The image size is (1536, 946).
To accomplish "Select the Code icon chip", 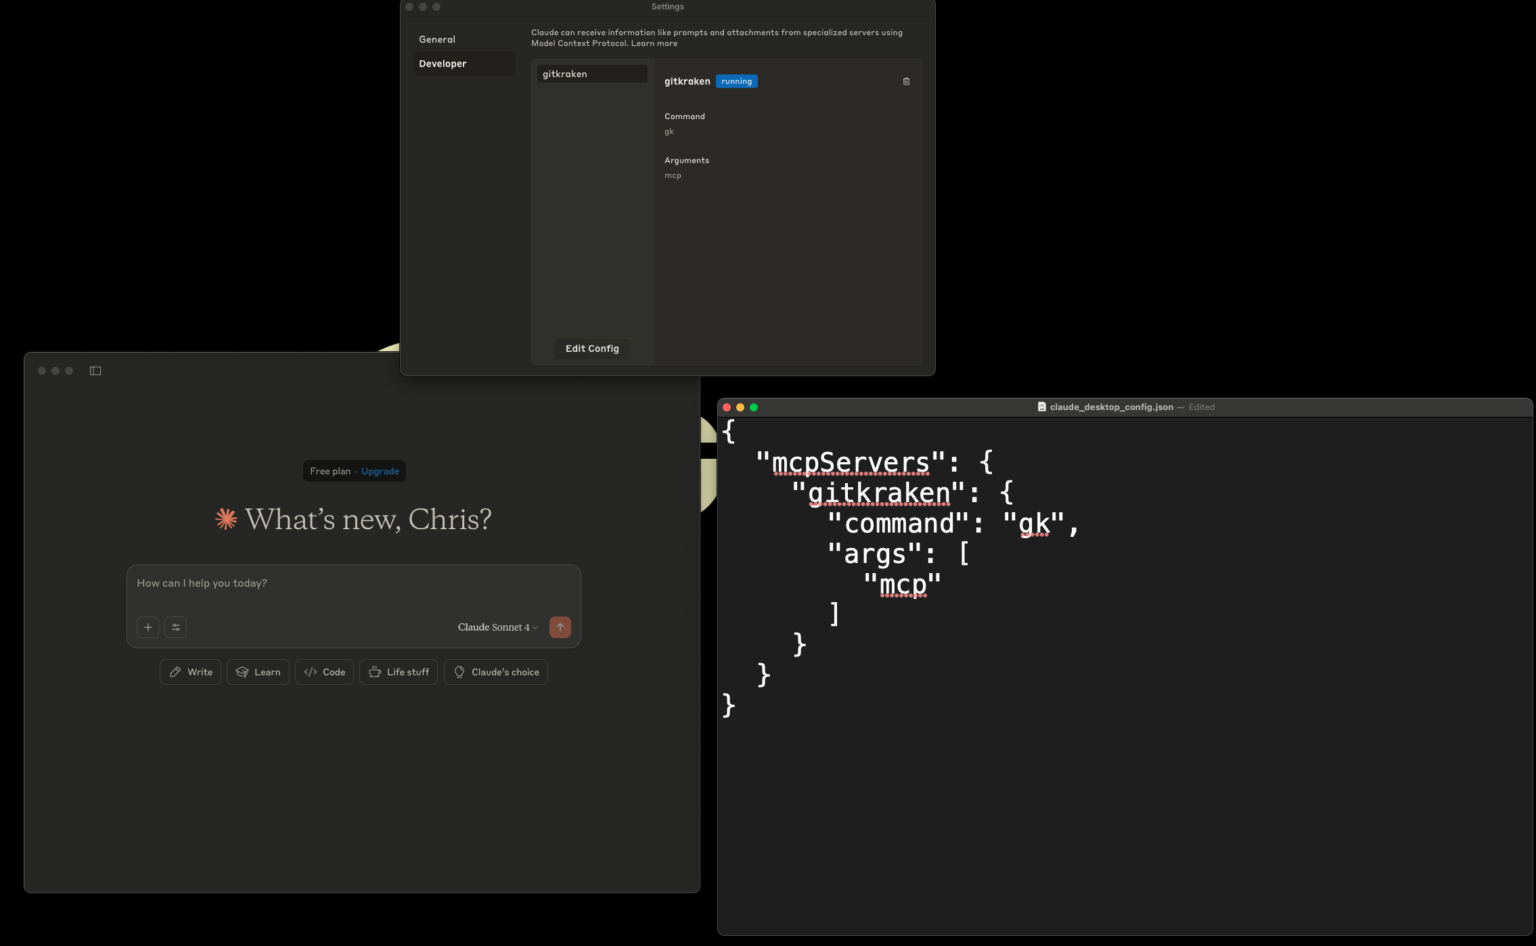I will 310,671.
